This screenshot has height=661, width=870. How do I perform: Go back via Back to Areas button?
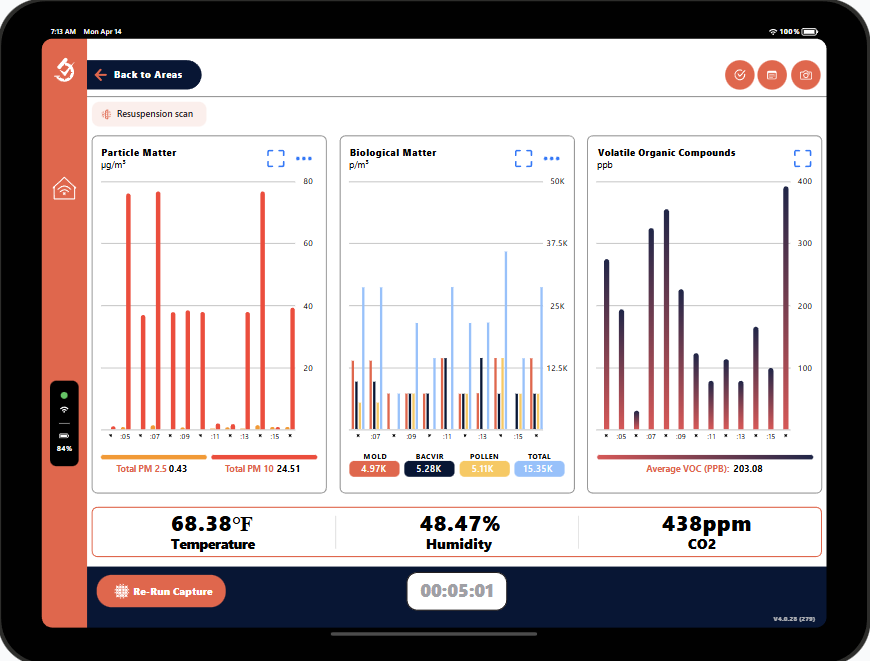click(x=144, y=75)
